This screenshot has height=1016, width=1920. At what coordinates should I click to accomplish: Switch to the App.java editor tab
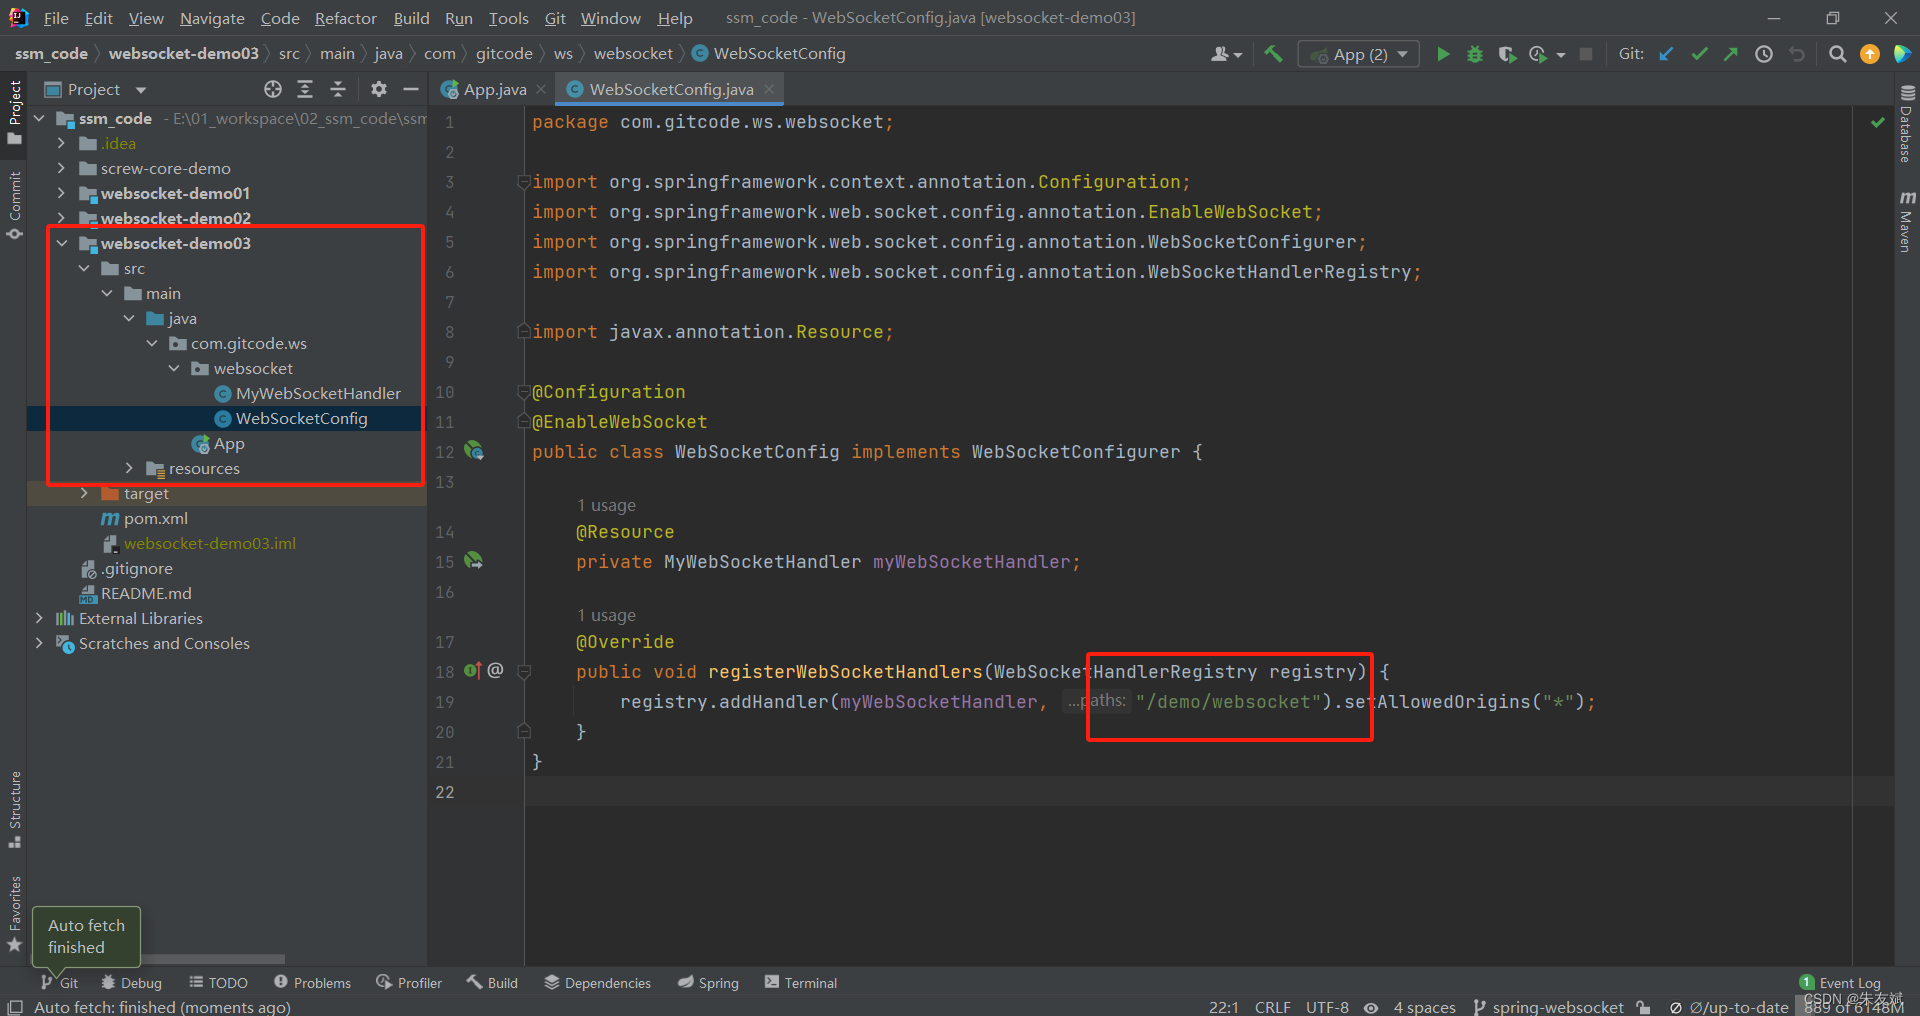pyautogui.click(x=494, y=89)
